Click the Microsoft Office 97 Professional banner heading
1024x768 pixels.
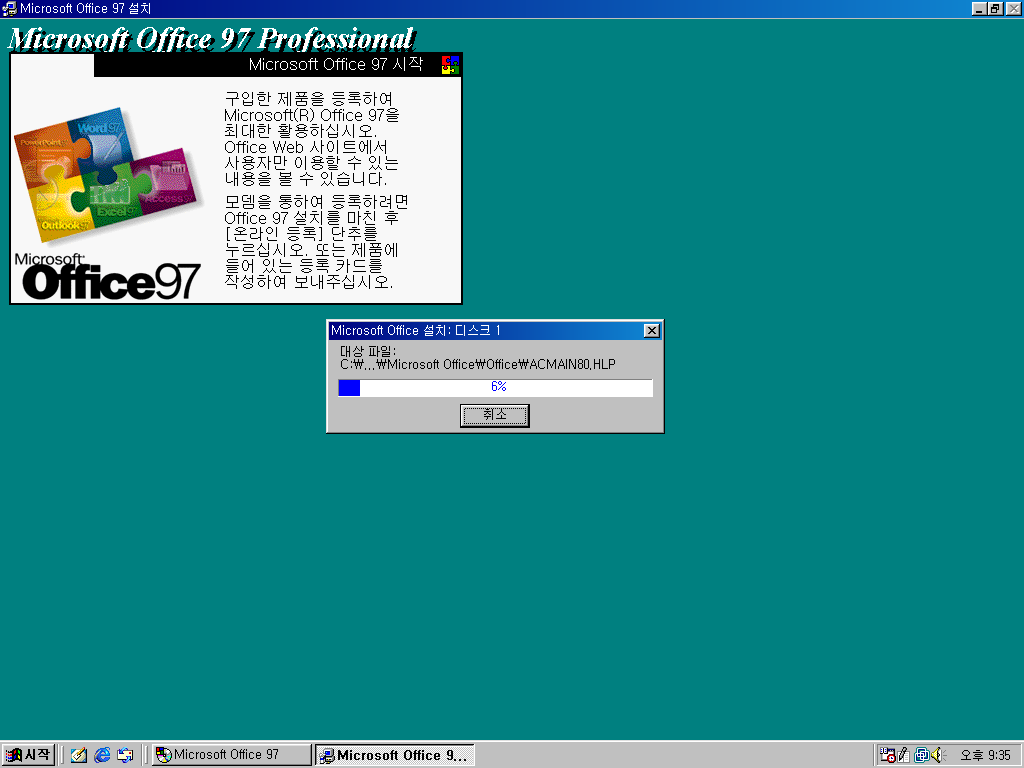(212, 39)
